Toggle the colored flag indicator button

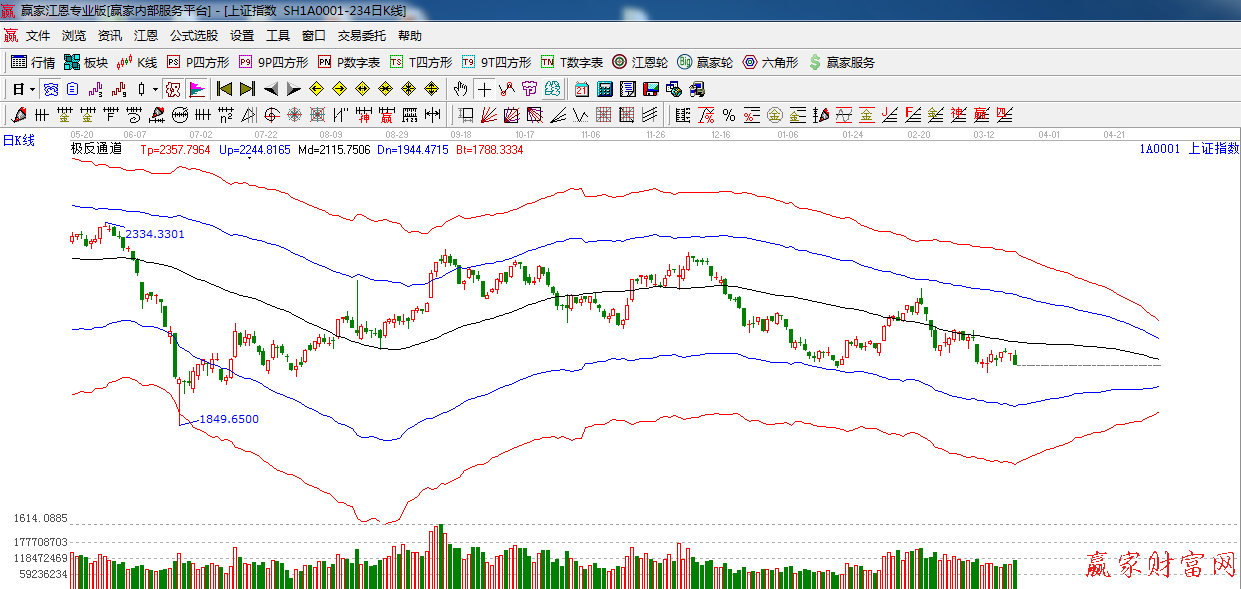(196, 89)
